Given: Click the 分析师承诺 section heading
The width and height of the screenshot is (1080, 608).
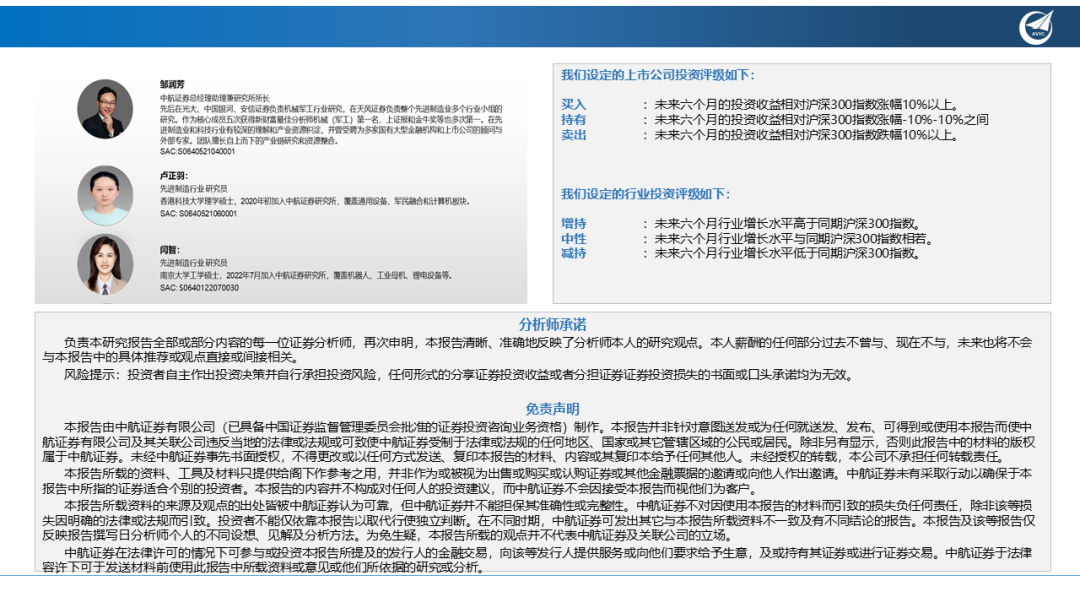Looking at the screenshot, I should click(552, 324).
